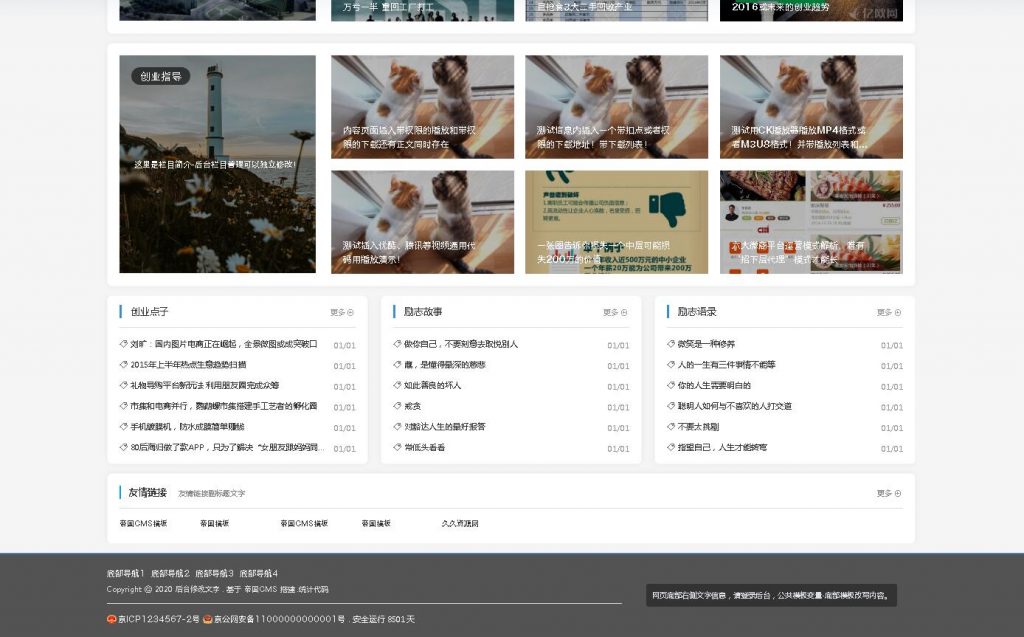Click tag icon beside 你的人生需要明白的

[671, 385]
